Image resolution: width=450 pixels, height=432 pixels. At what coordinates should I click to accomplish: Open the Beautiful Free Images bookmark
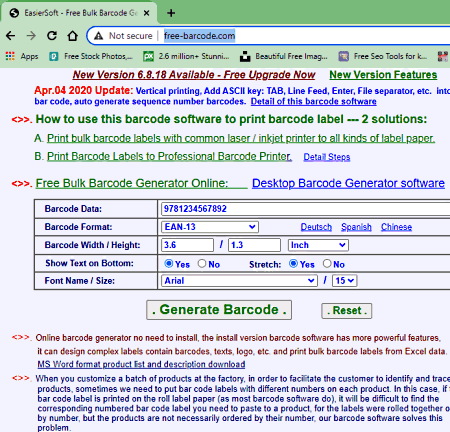[284, 56]
